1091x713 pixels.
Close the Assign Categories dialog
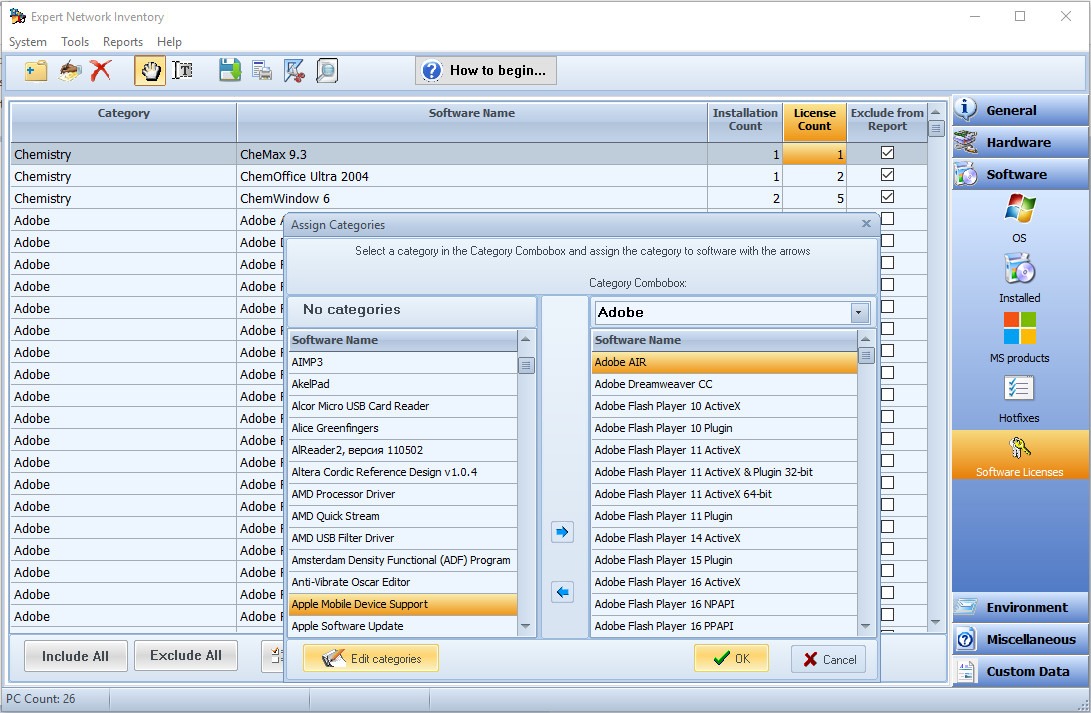866,224
